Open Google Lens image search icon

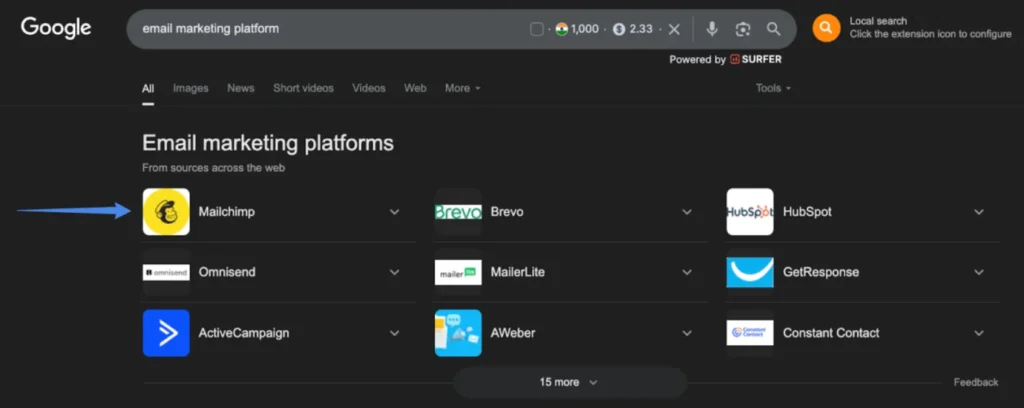743,29
